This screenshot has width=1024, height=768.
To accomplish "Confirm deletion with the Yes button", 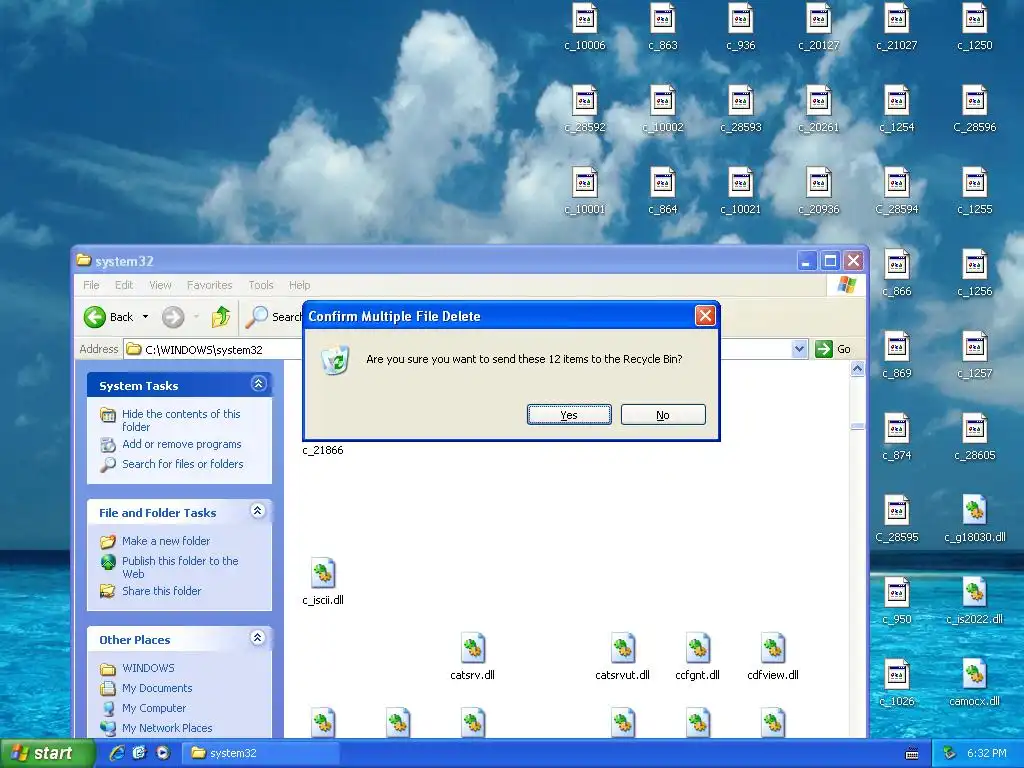I will pyautogui.click(x=569, y=415).
